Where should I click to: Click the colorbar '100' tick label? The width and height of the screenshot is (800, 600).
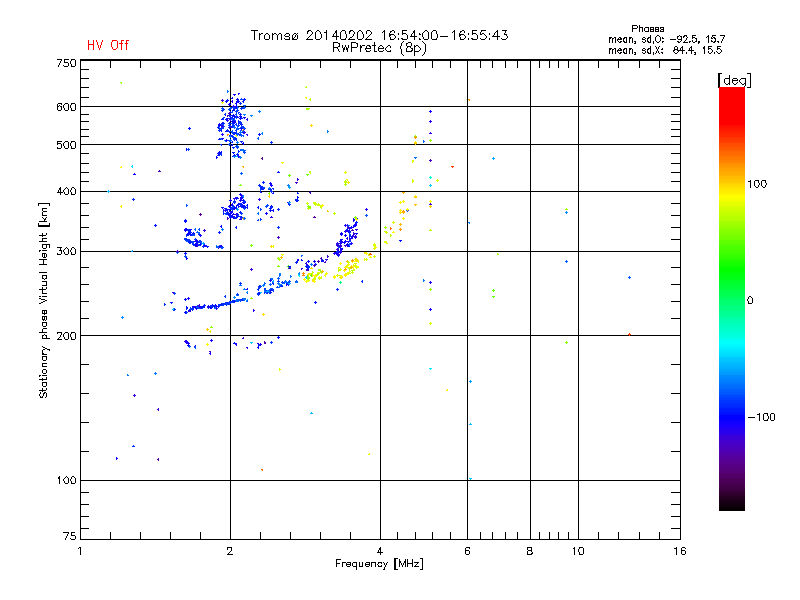[x=757, y=184]
